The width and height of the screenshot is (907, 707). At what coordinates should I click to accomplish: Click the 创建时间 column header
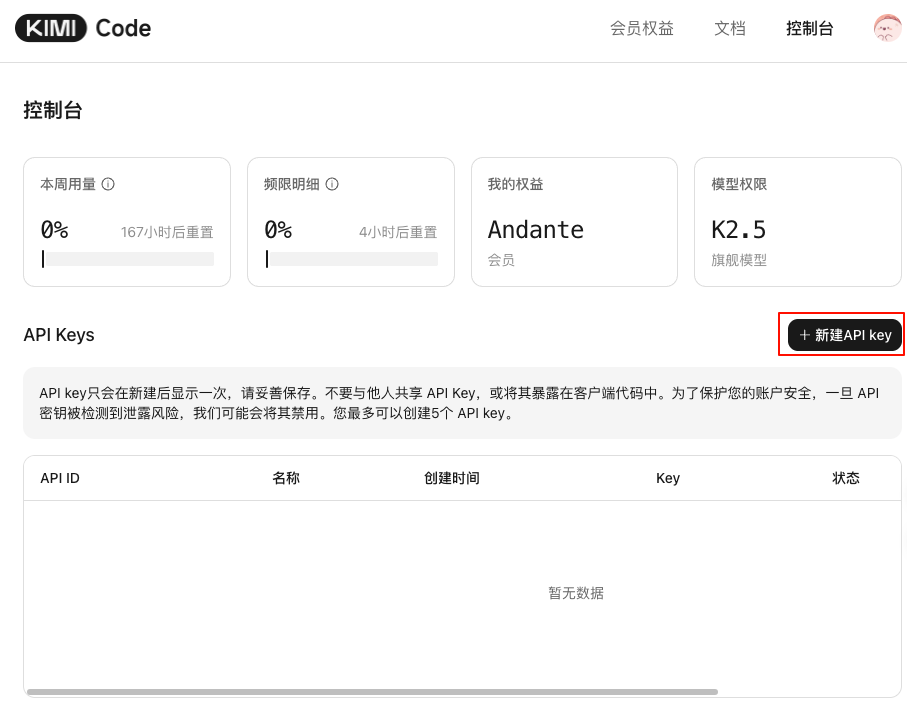[x=452, y=478]
